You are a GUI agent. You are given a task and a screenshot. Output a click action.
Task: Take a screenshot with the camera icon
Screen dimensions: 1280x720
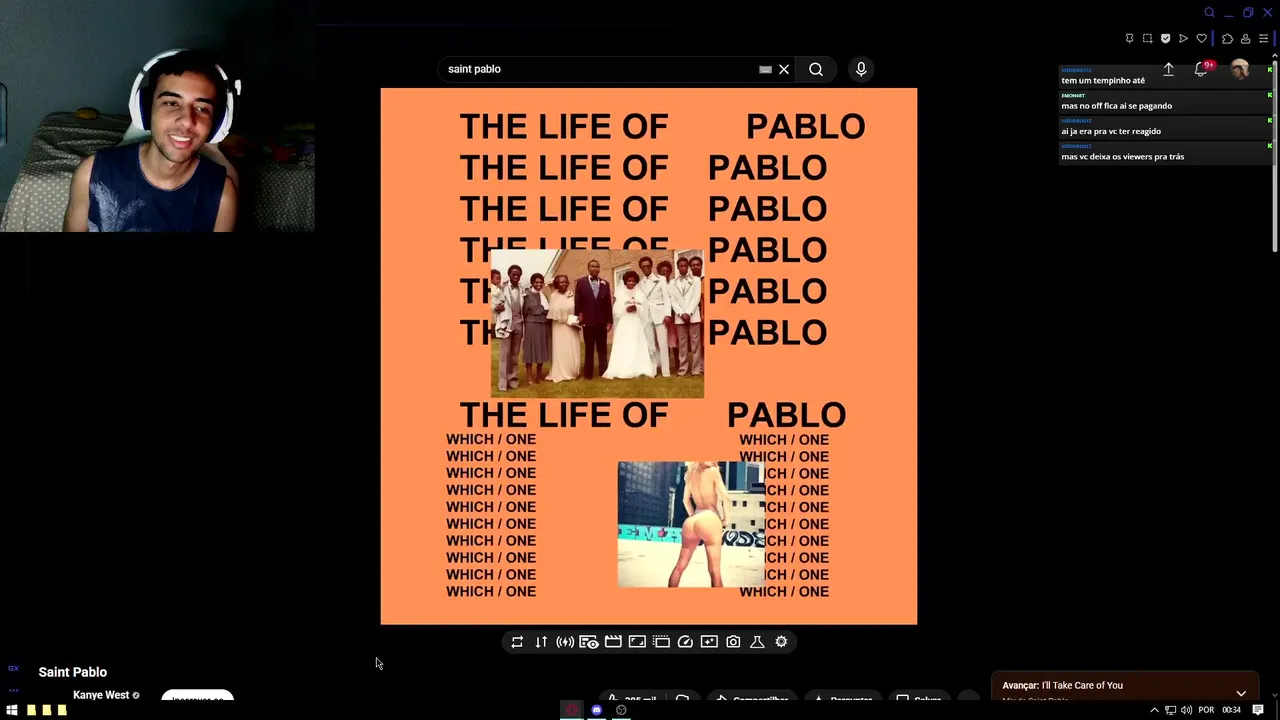click(733, 642)
